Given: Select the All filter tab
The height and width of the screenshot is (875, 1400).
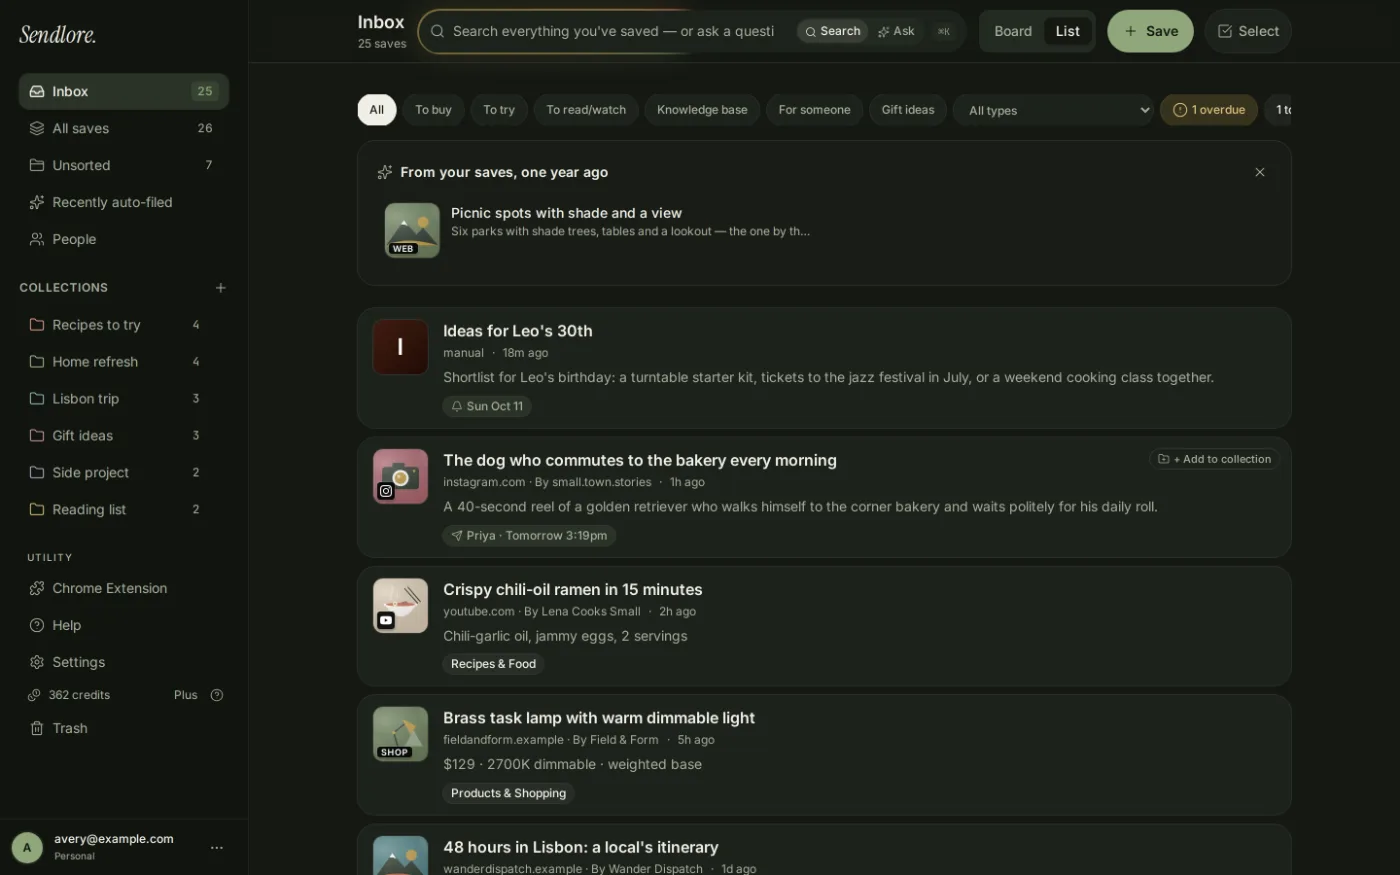Looking at the screenshot, I should 377,110.
